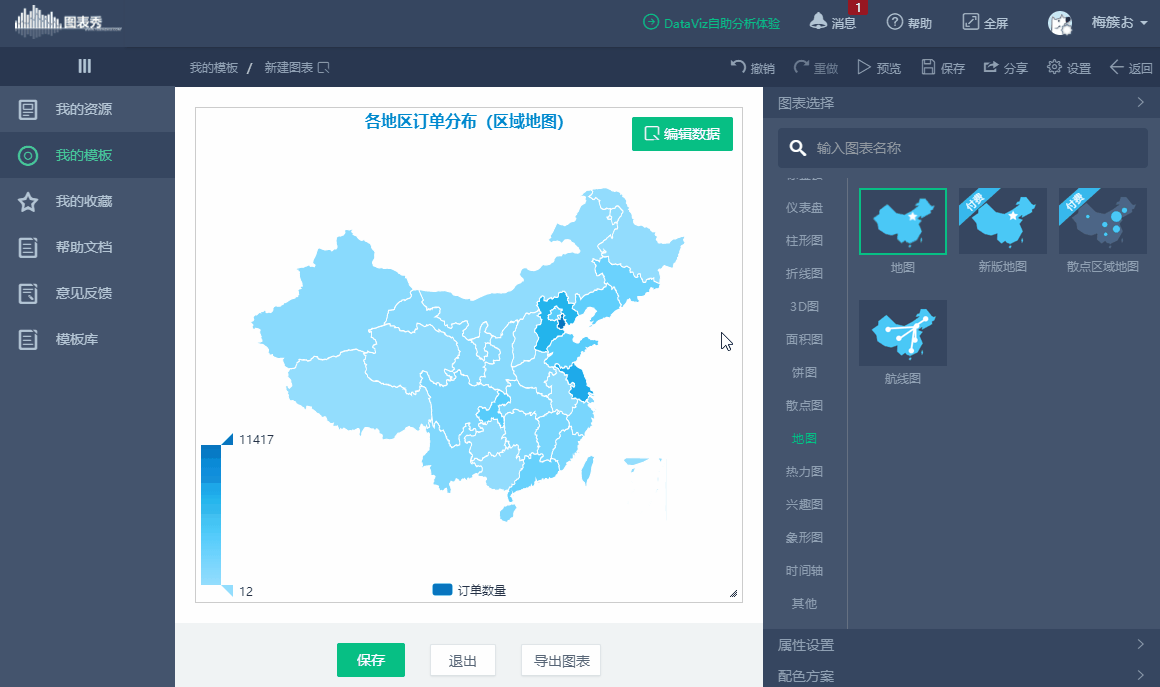Image resolution: width=1160 pixels, height=687 pixels.
Task: Click the save 保存 disk icon in toolbar
Action: (x=928, y=67)
